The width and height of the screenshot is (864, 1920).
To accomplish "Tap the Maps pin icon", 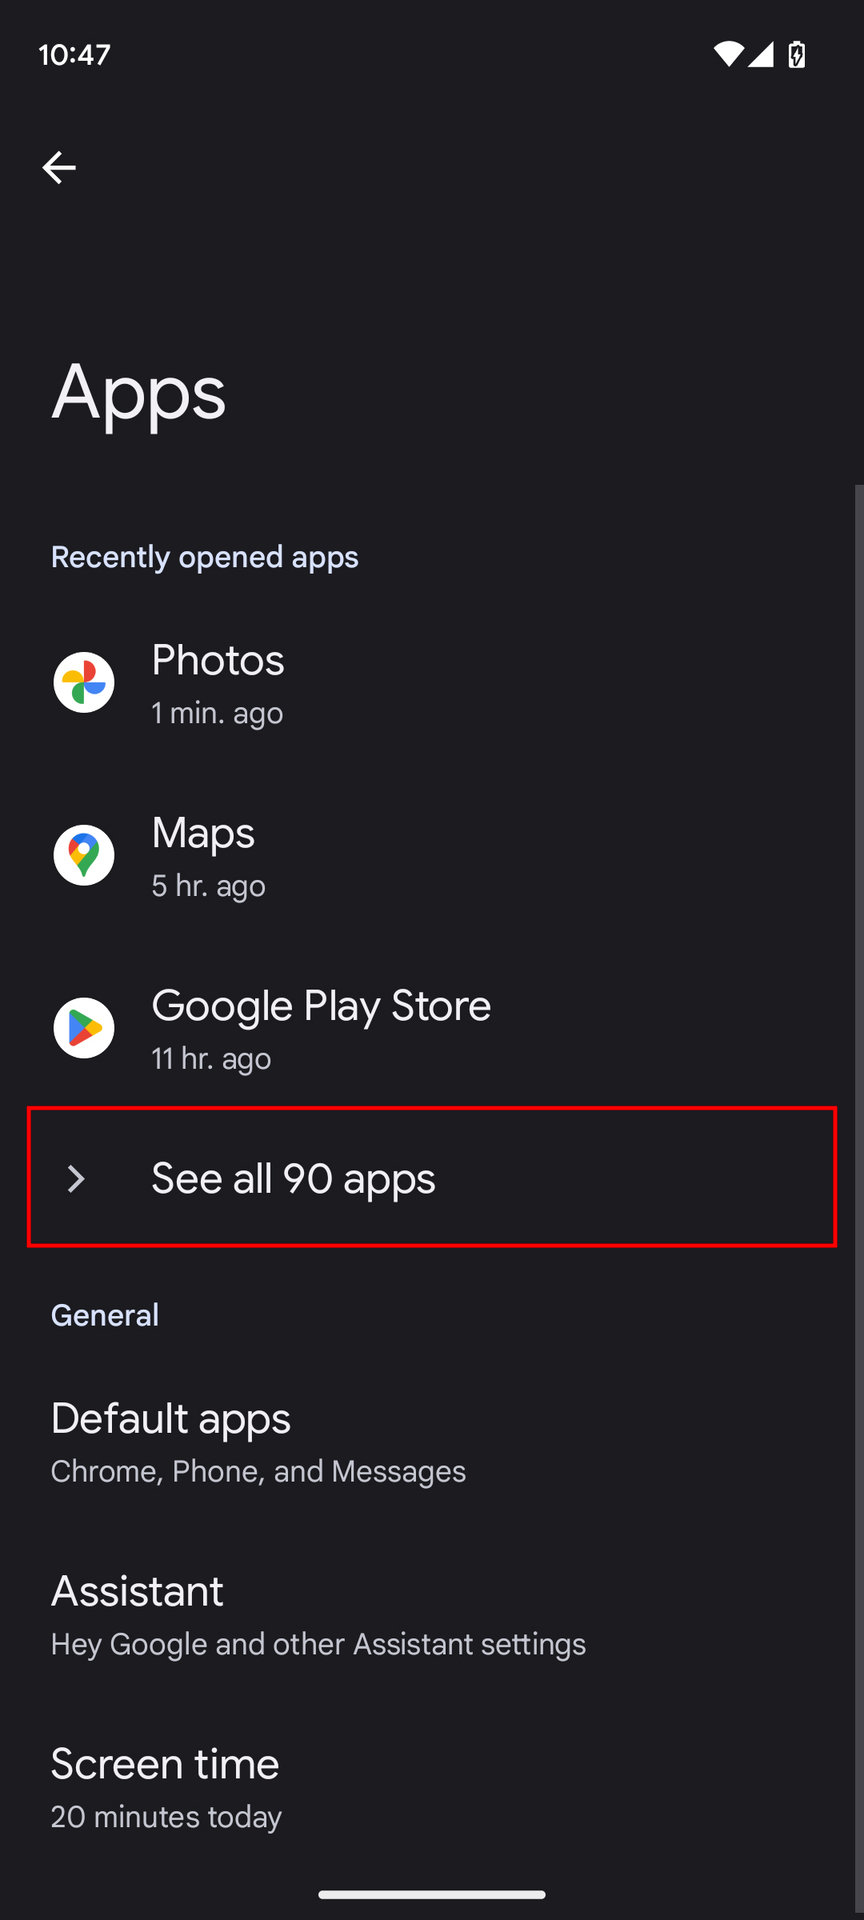I will point(84,855).
